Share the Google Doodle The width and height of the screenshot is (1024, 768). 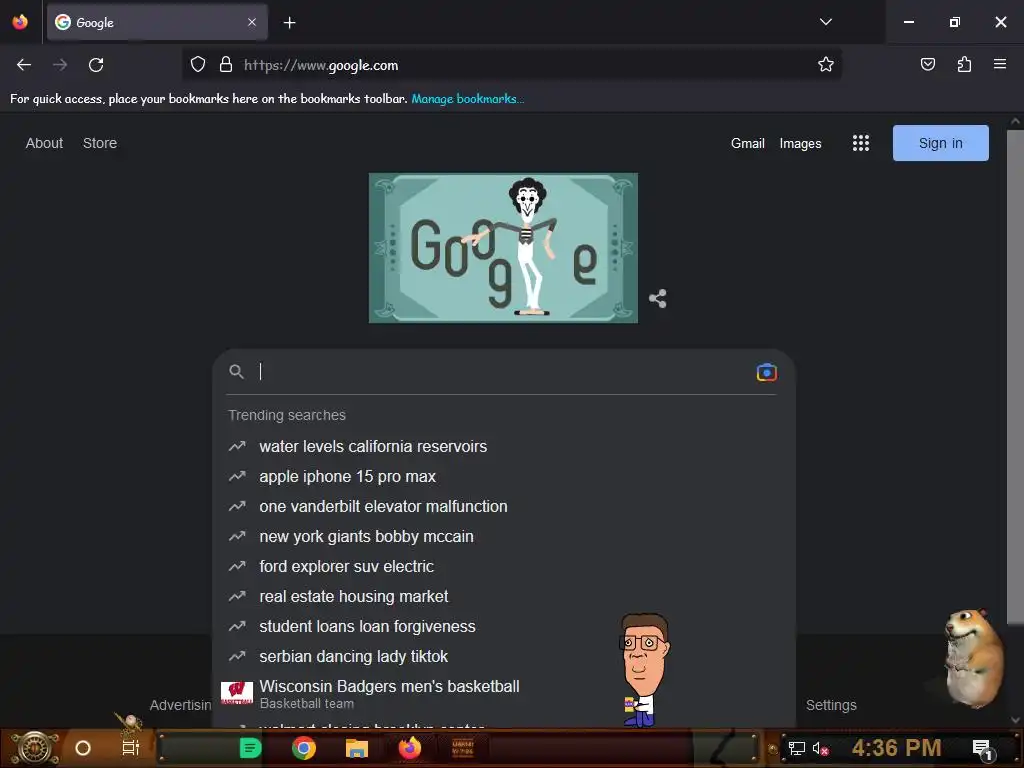[658, 298]
